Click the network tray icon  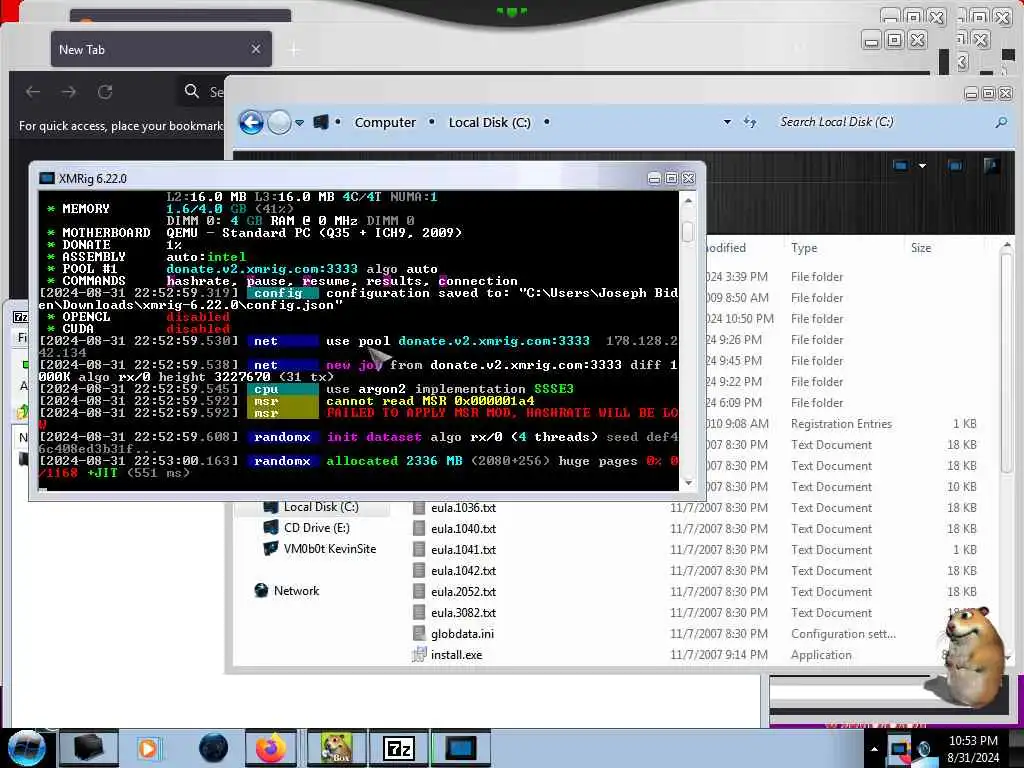899,749
